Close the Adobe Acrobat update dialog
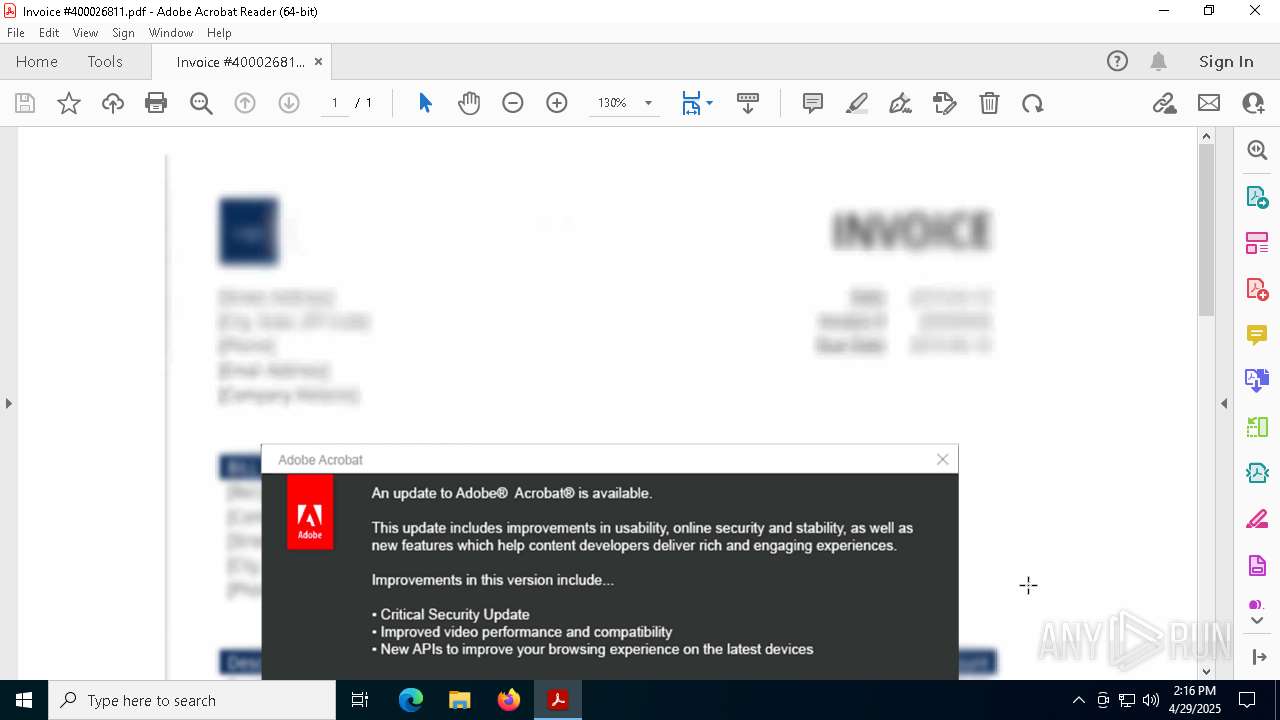 942,459
